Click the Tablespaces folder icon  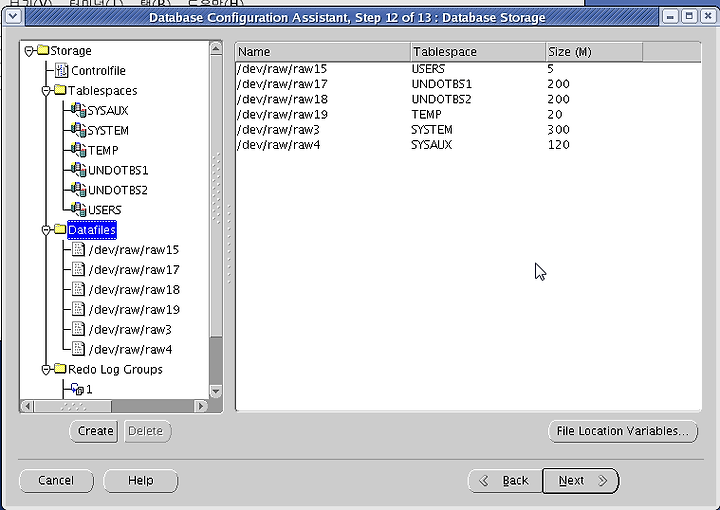[60, 90]
